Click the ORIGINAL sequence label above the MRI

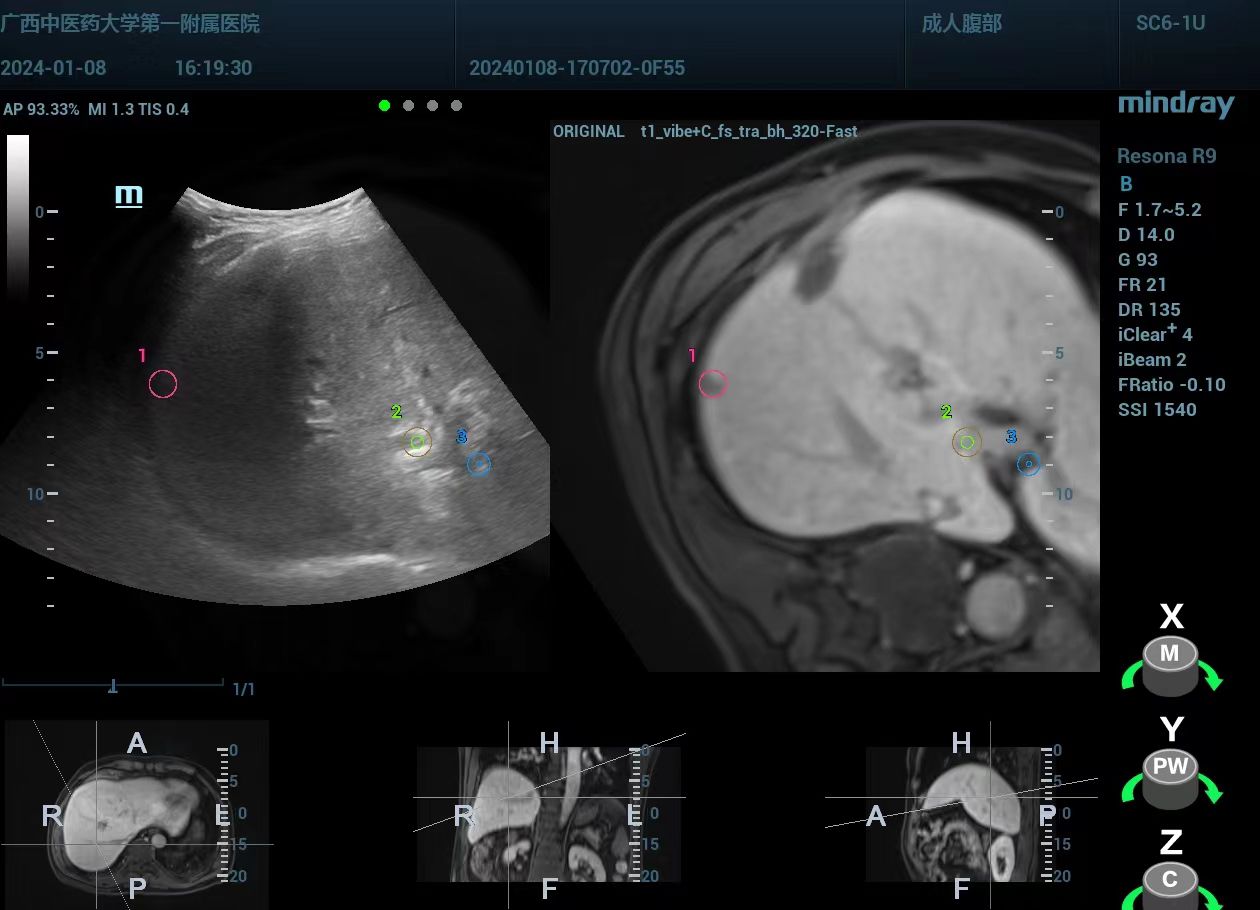(588, 131)
